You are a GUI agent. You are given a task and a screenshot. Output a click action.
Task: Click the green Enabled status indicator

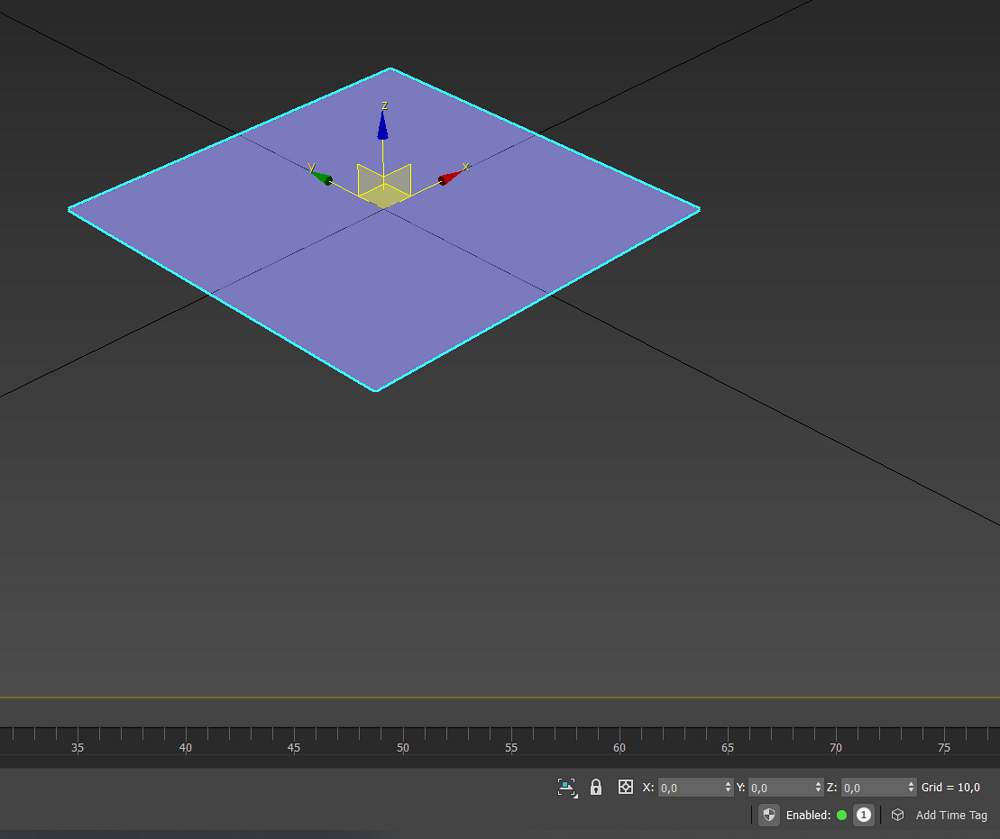[x=842, y=815]
